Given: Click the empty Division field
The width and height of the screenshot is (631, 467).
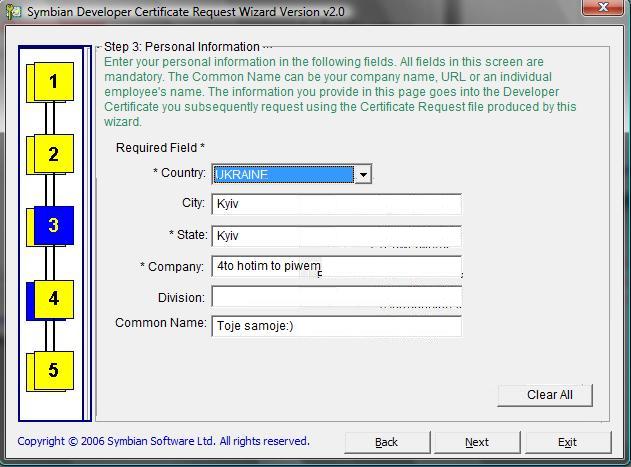Looking at the screenshot, I should click(336, 298).
